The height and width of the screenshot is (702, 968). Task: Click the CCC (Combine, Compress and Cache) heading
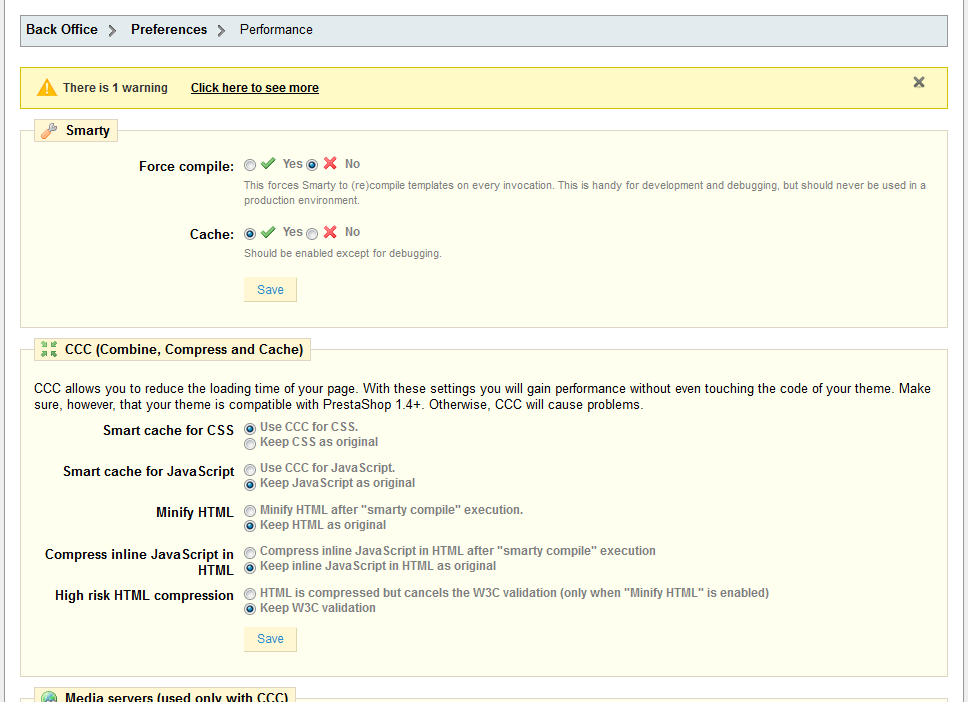(184, 349)
